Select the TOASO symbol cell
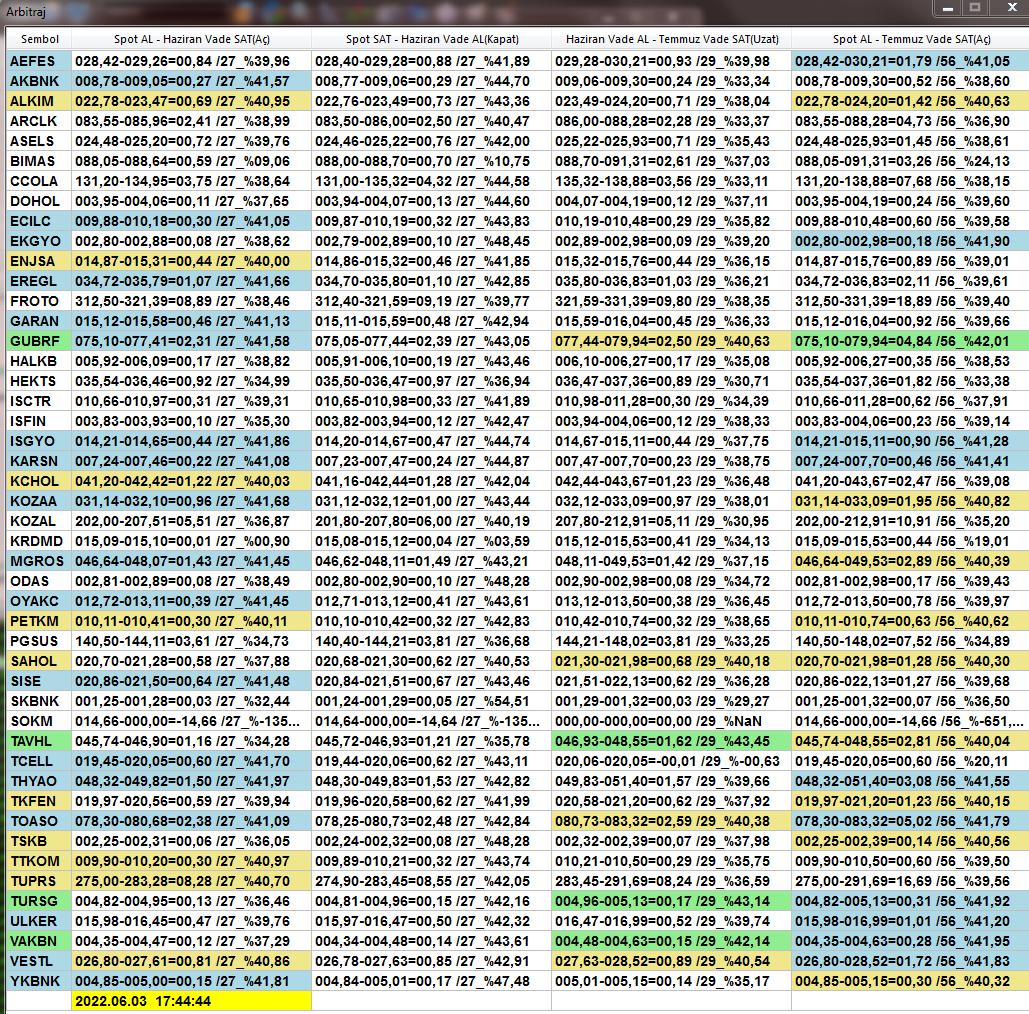Viewport: 1029px width, 1014px height. [x=39, y=822]
